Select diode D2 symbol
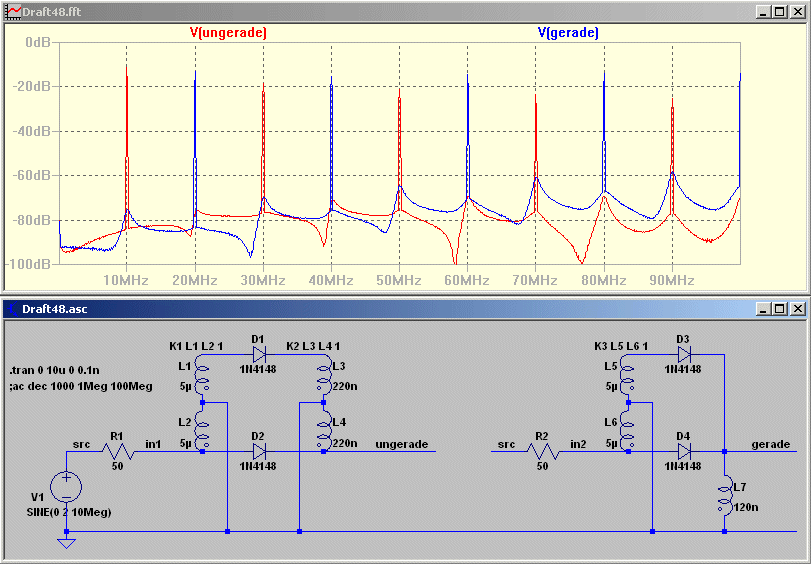 tap(260, 451)
